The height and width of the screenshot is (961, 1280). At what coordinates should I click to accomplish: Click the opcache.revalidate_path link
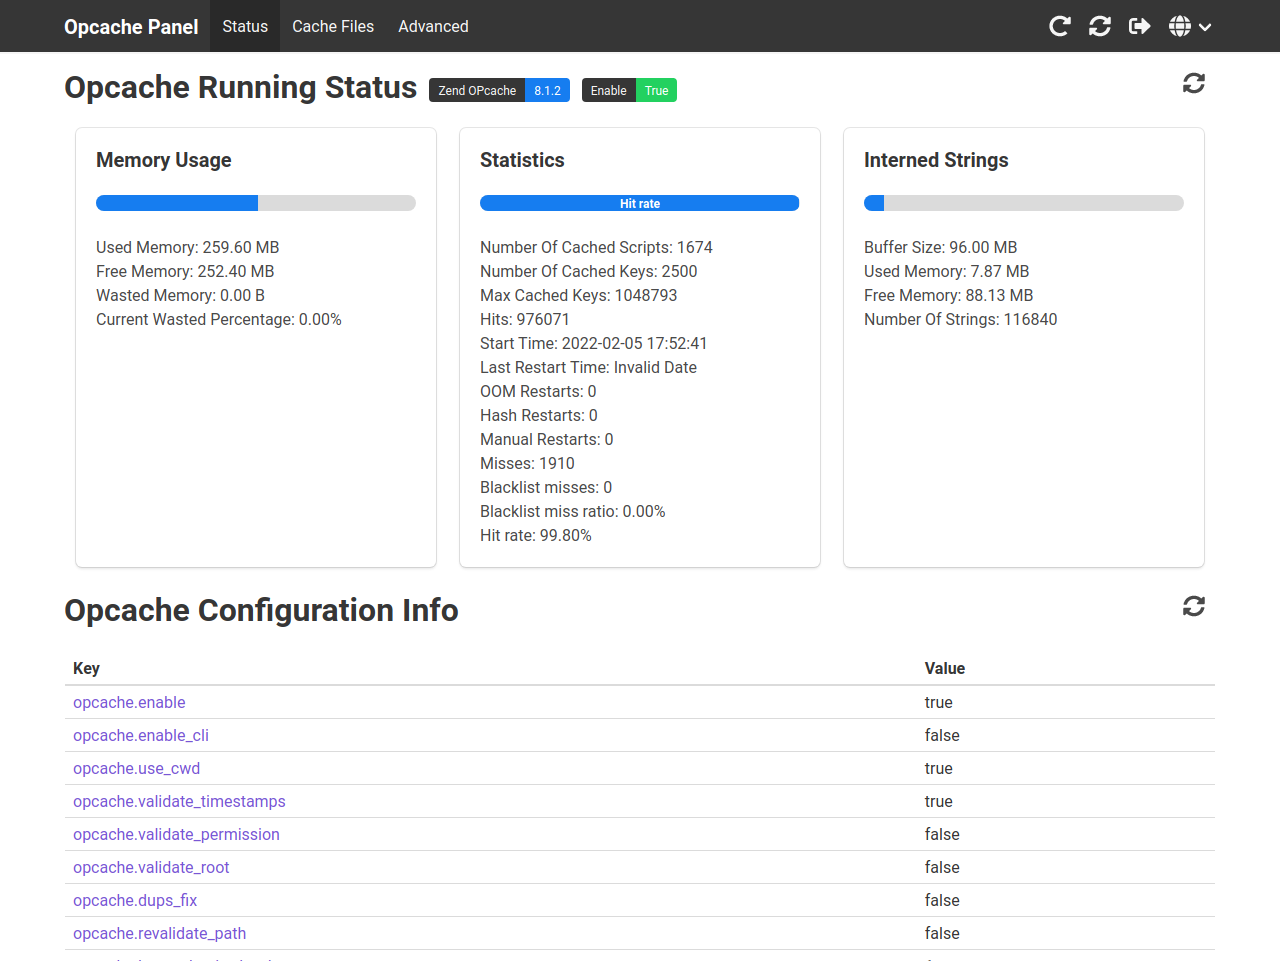click(x=159, y=933)
